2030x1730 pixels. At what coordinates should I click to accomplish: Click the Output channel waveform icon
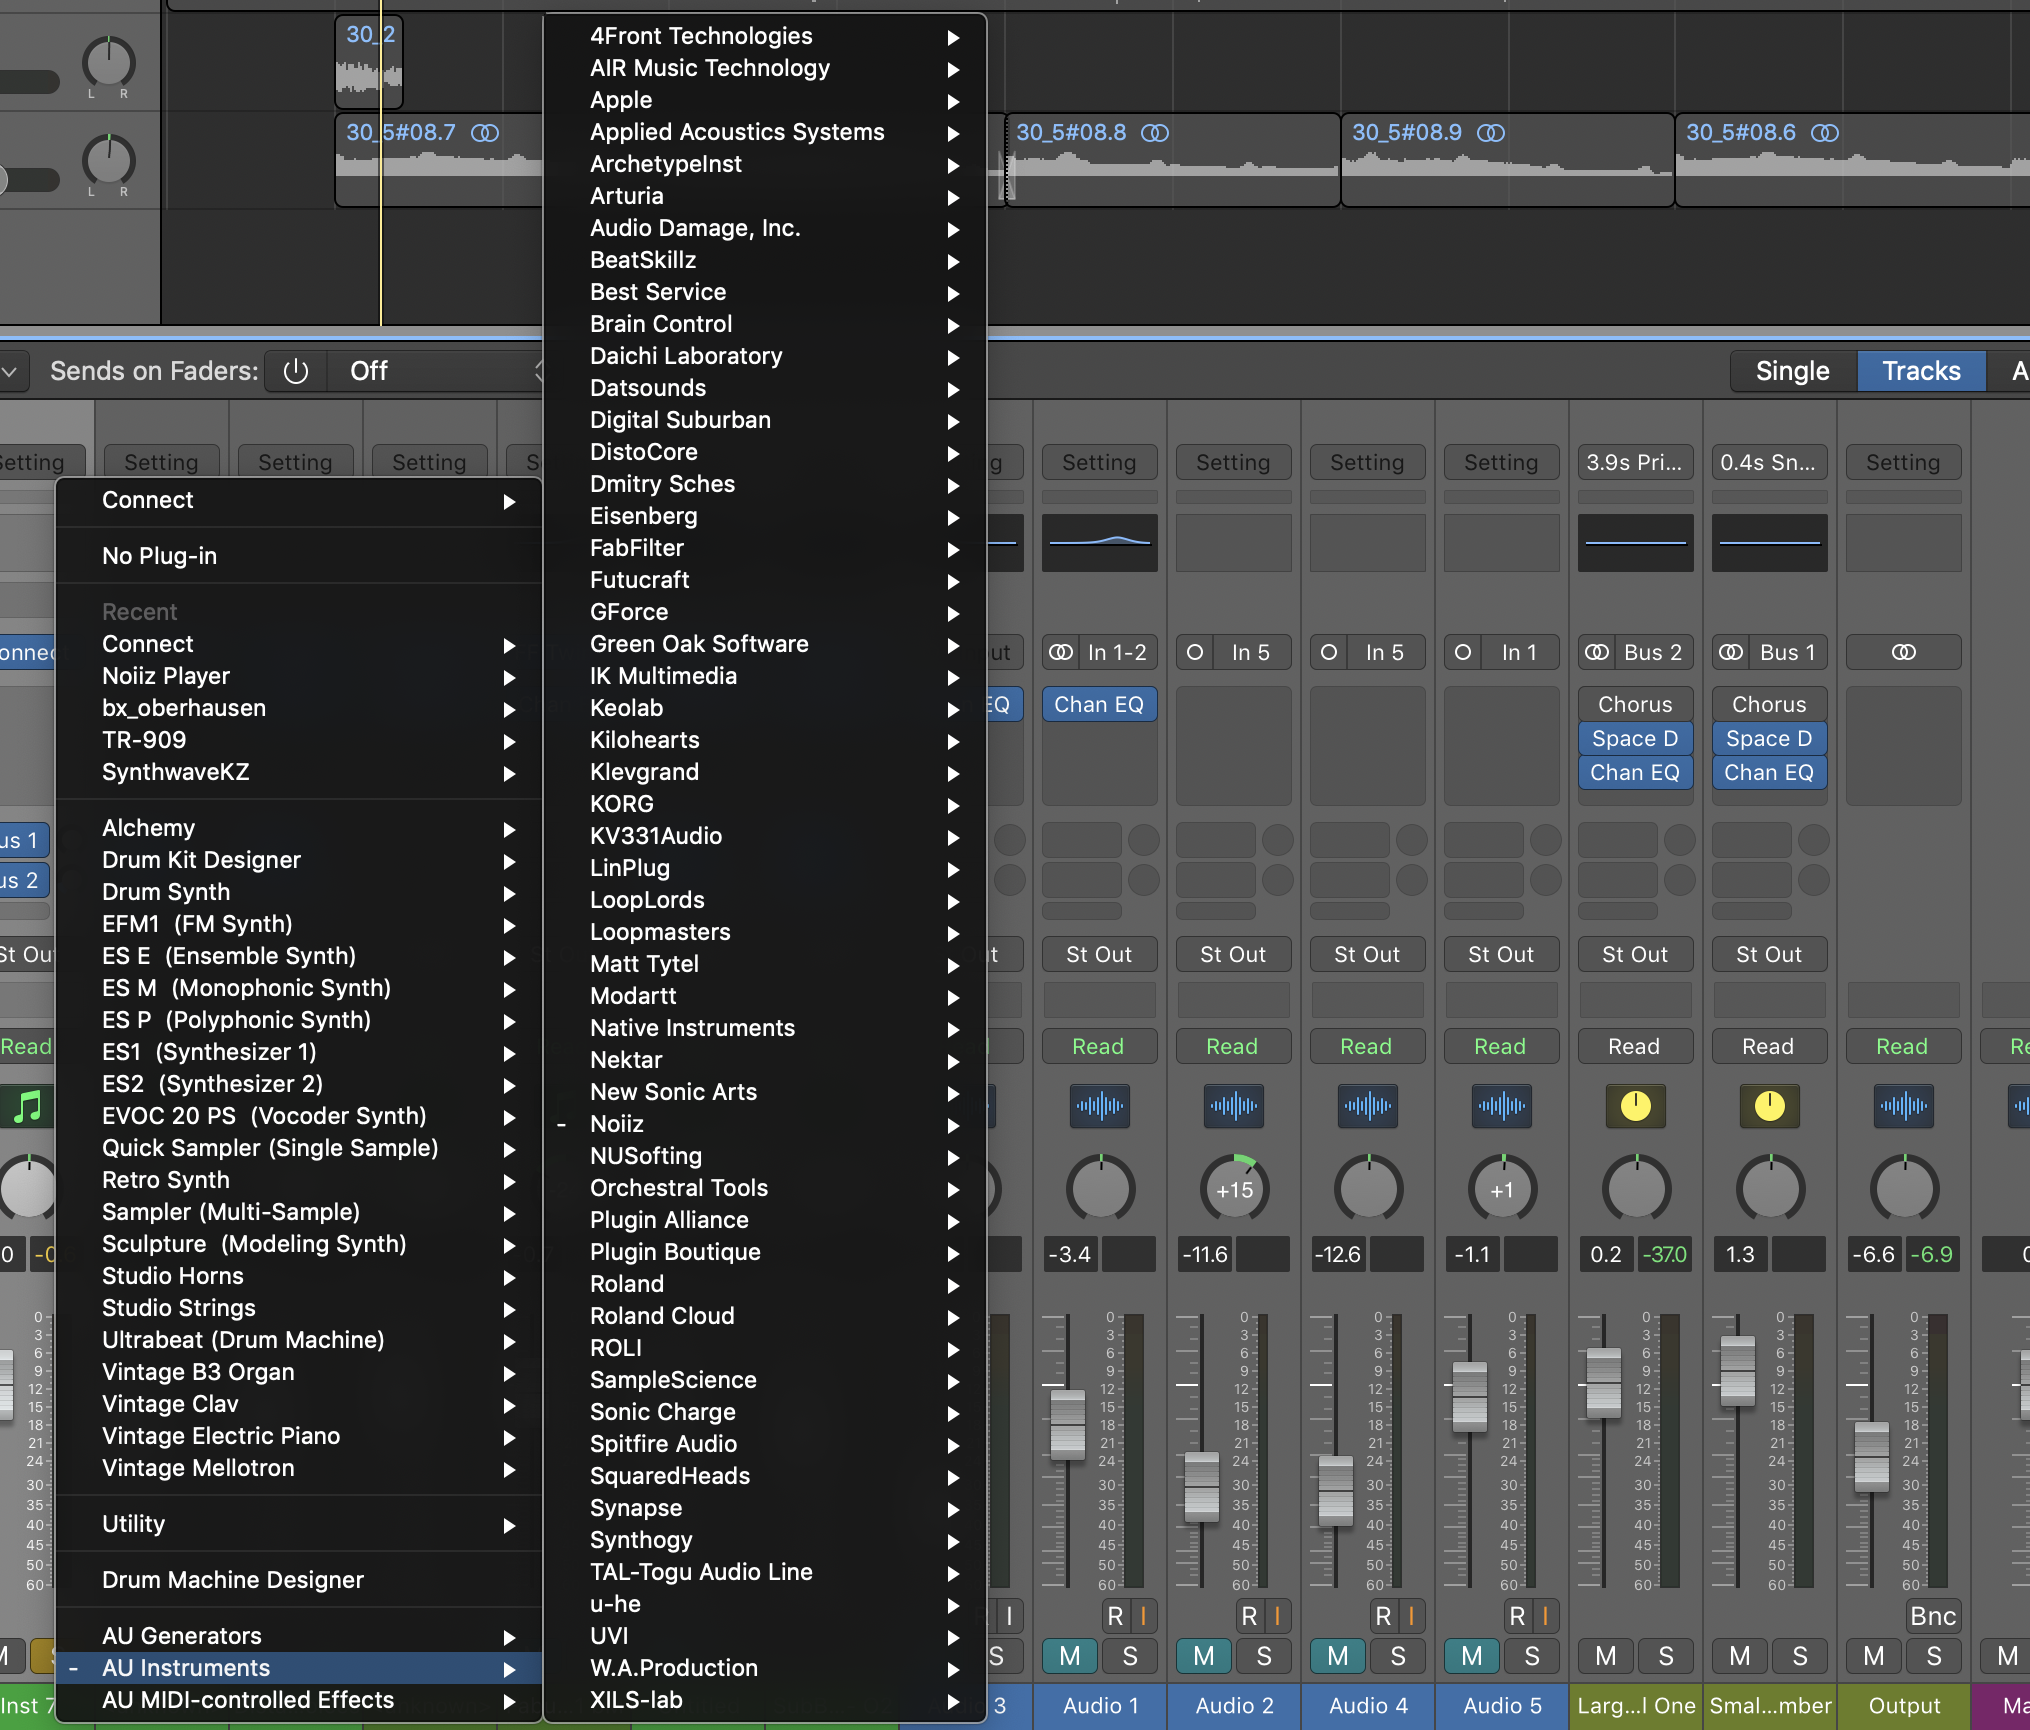pos(1903,1106)
